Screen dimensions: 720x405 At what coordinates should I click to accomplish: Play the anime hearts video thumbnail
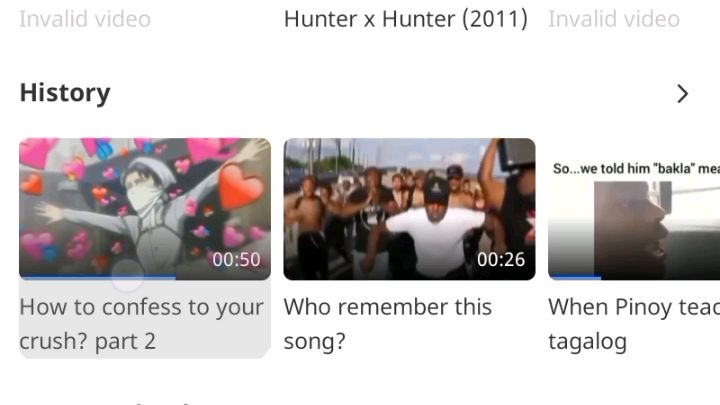(x=145, y=209)
